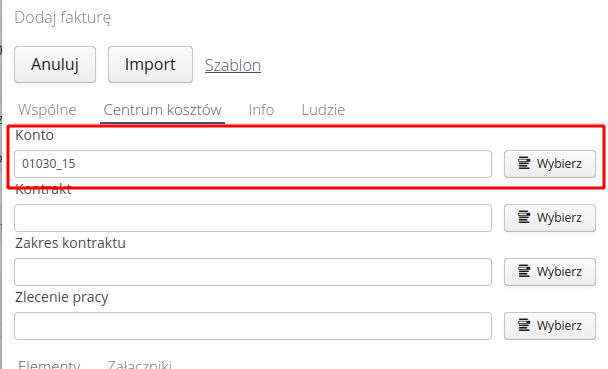The image size is (608, 369).
Task: Go to the Info tab
Action: (x=261, y=110)
